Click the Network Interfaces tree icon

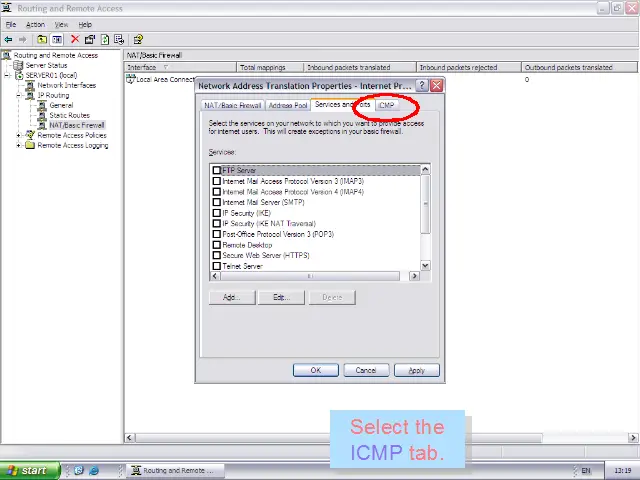pyautogui.click(x=30, y=85)
